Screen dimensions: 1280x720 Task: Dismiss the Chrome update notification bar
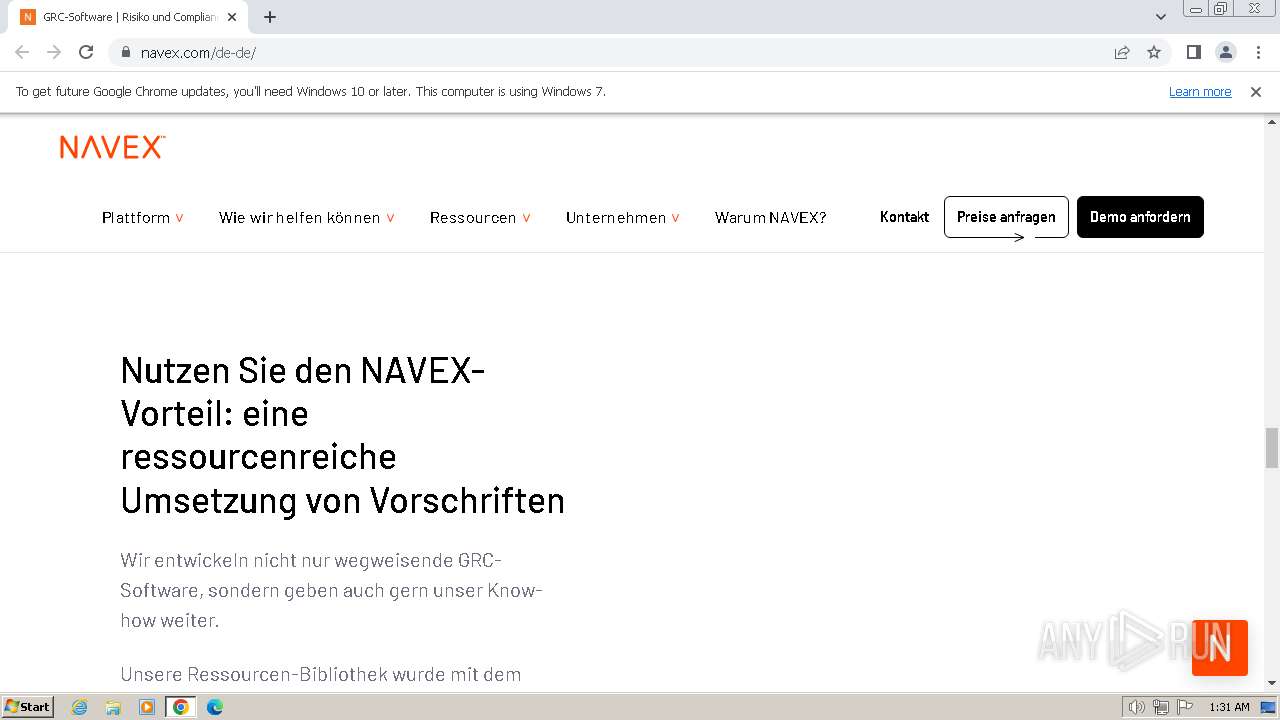coord(1256,91)
